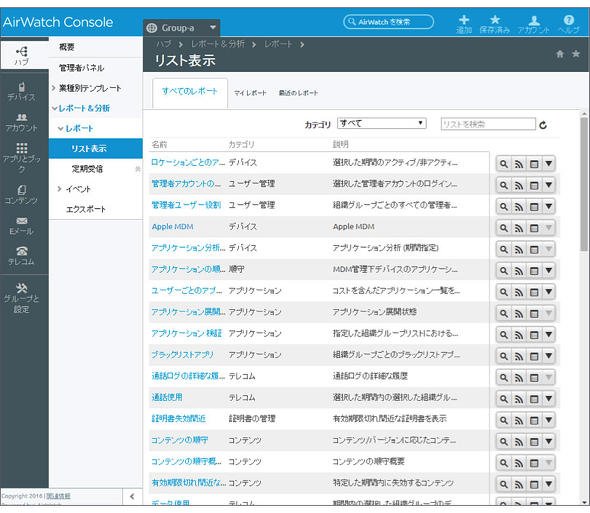The image size is (590, 513).
Task: Click the レポート＆分析 breadcrumb link
Action: tap(218, 44)
